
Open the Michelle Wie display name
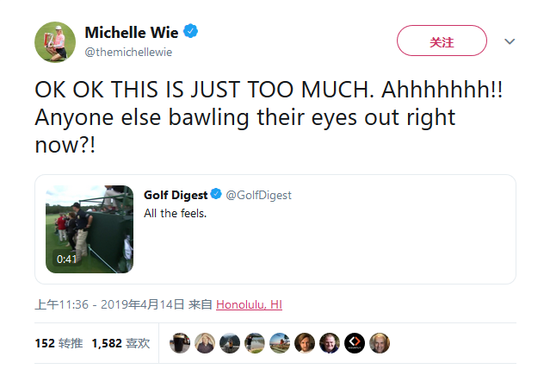point(132,33)
